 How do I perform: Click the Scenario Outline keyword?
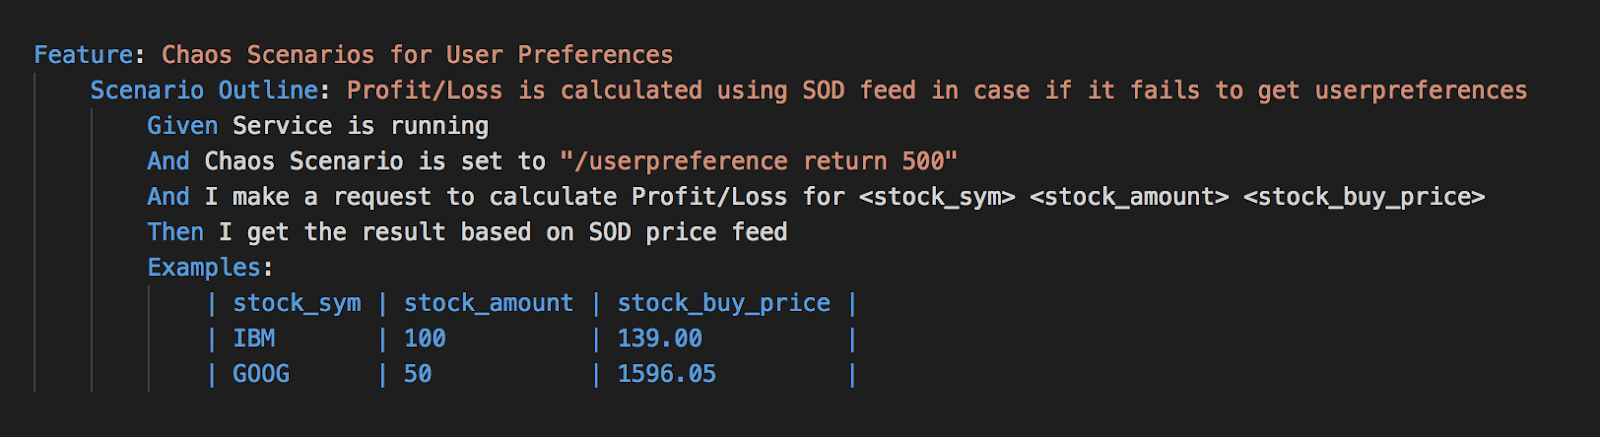(204, 90)
